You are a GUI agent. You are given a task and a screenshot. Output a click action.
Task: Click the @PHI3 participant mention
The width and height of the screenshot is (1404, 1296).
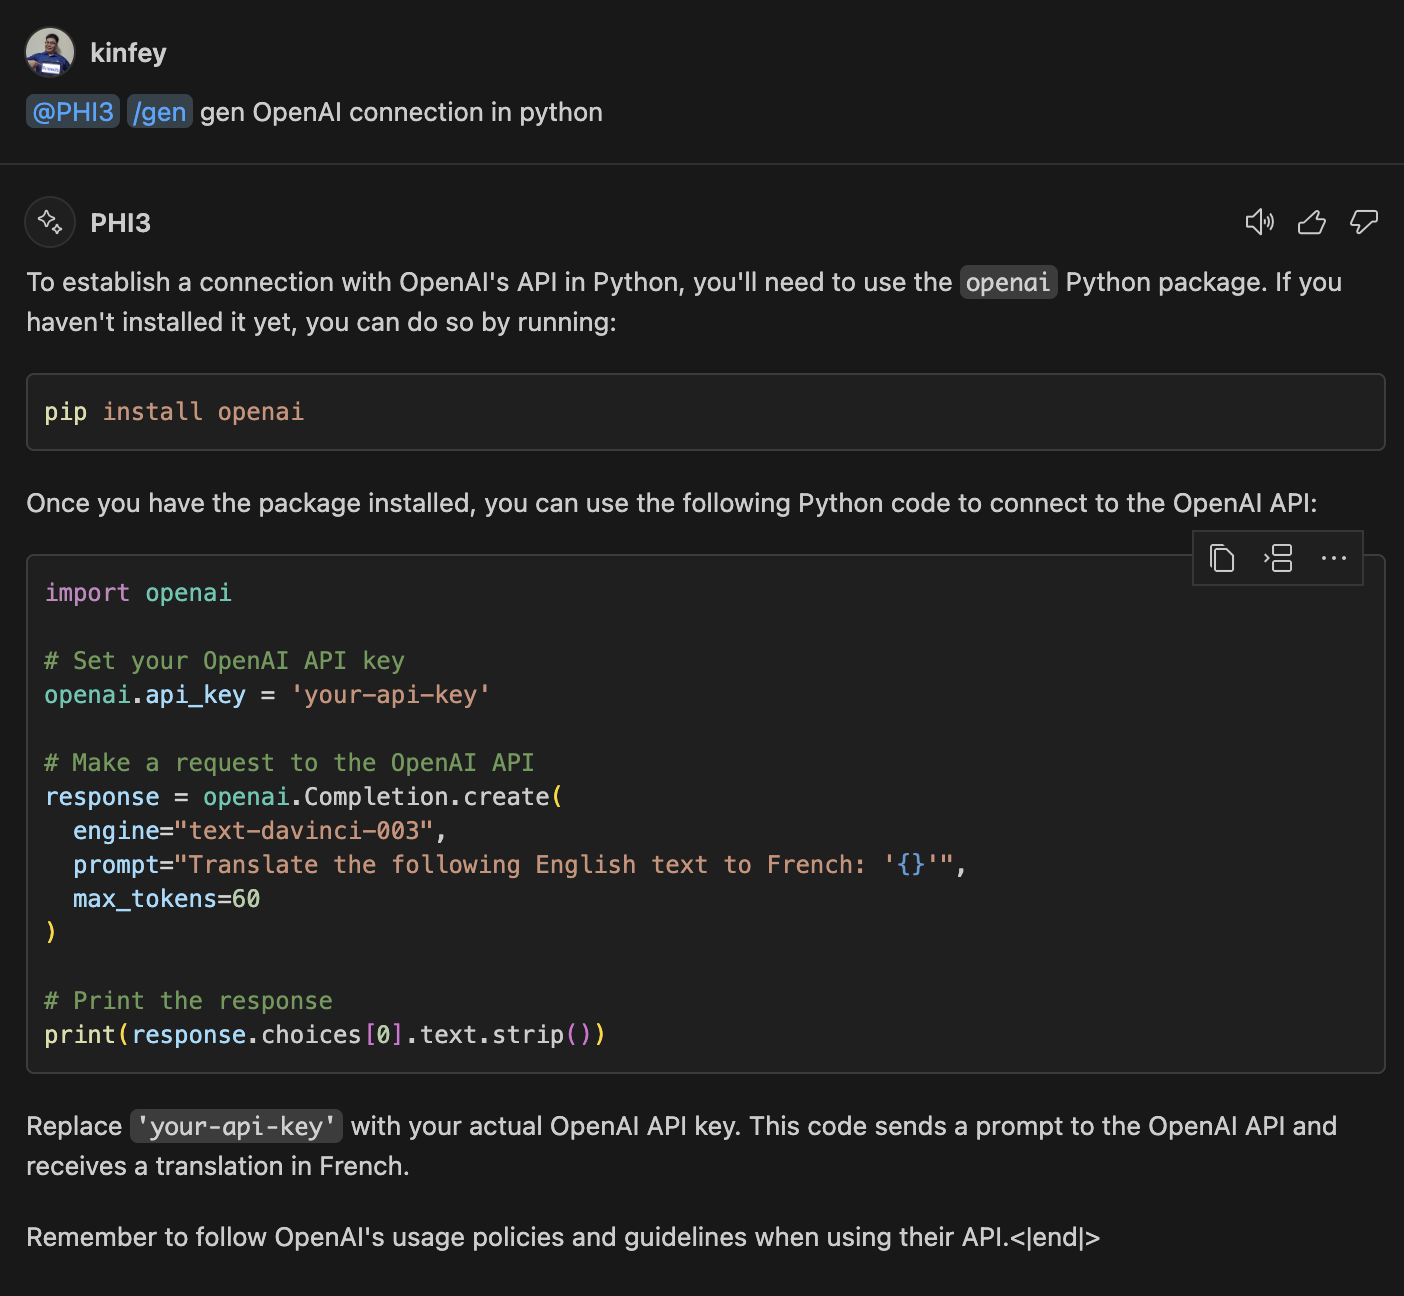point(73,112)
